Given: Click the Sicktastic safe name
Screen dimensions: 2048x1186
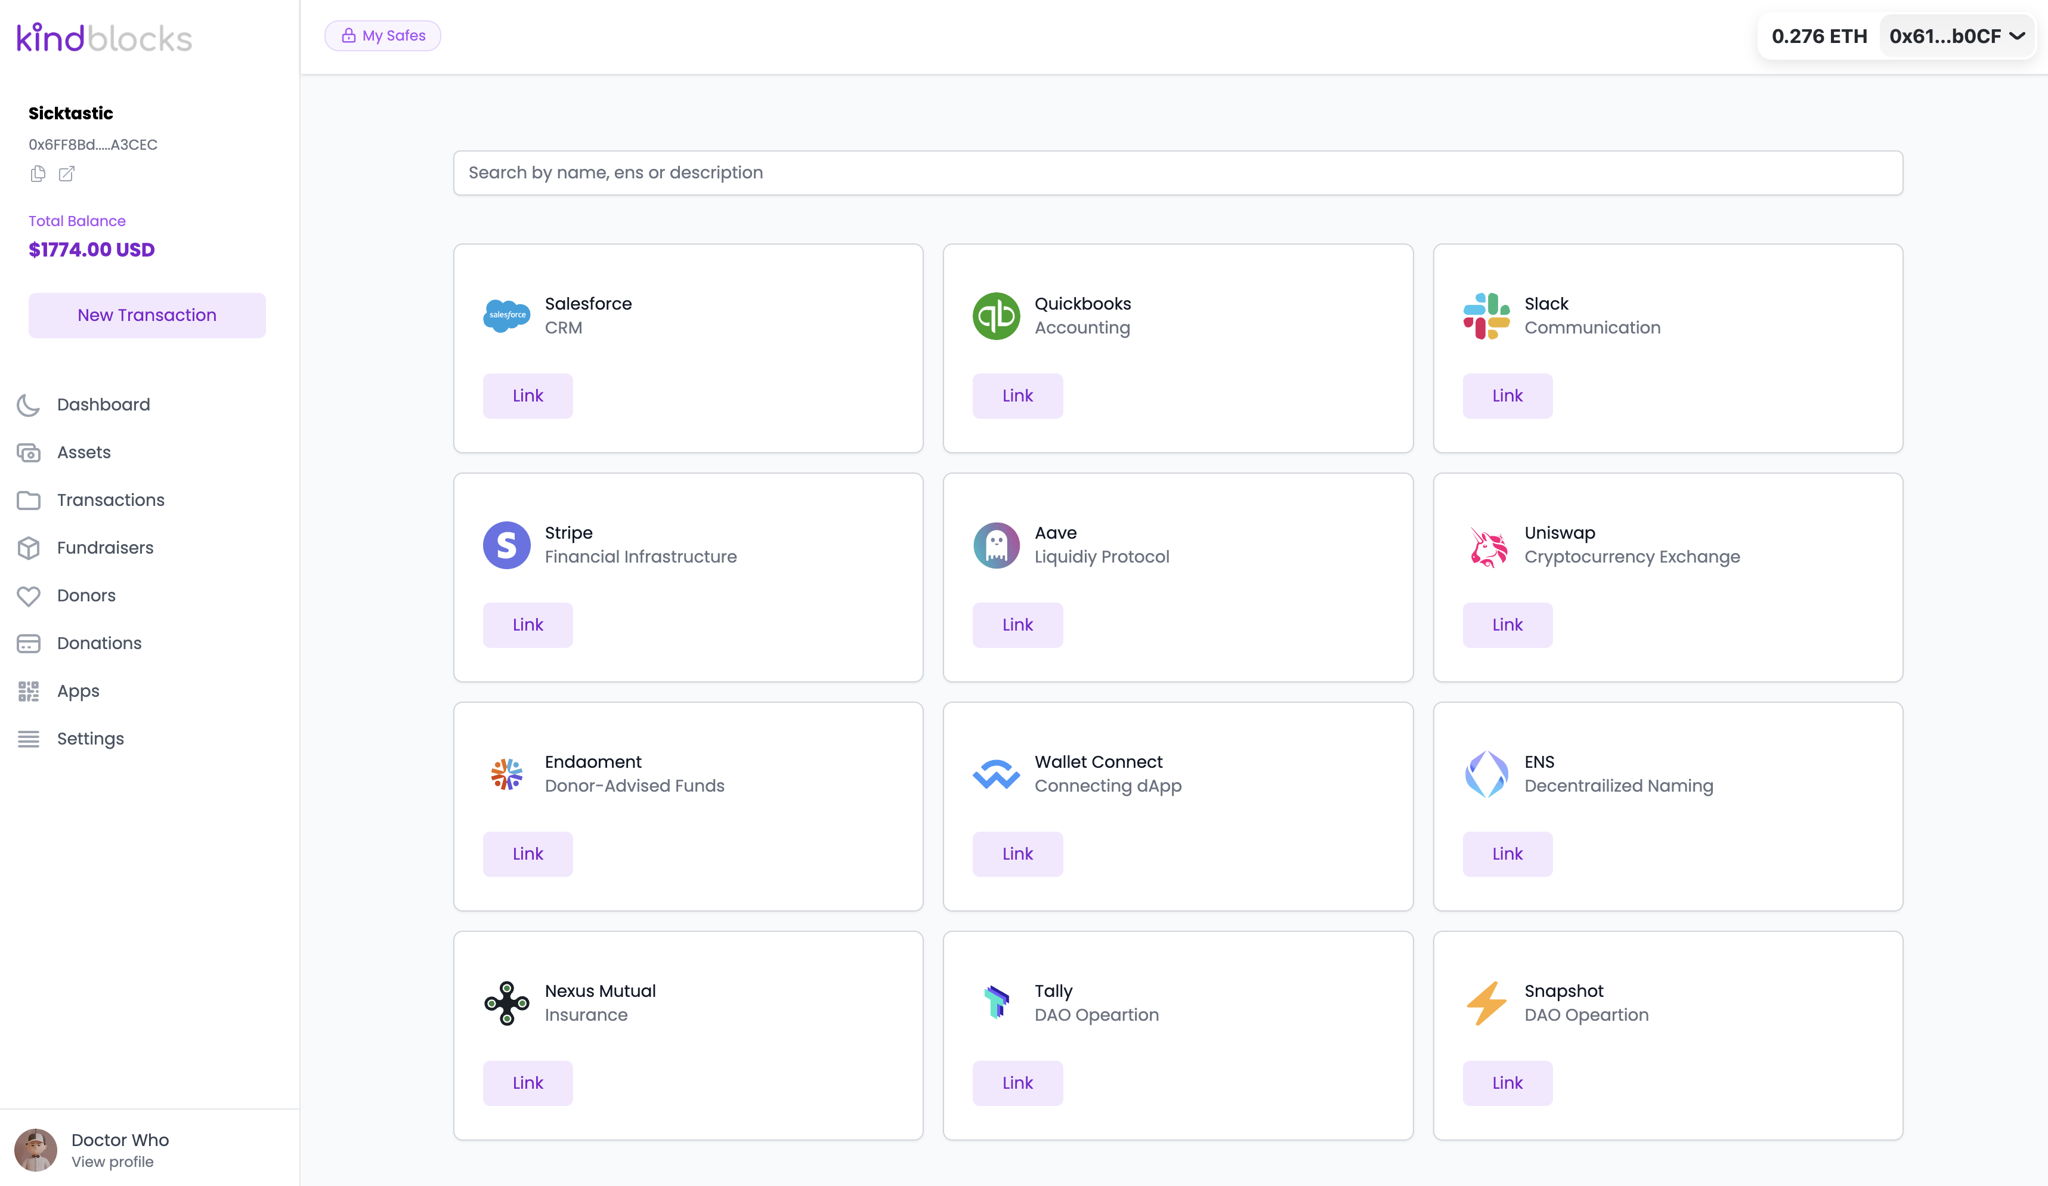Looking at the screenshot, I should point(71,113).
